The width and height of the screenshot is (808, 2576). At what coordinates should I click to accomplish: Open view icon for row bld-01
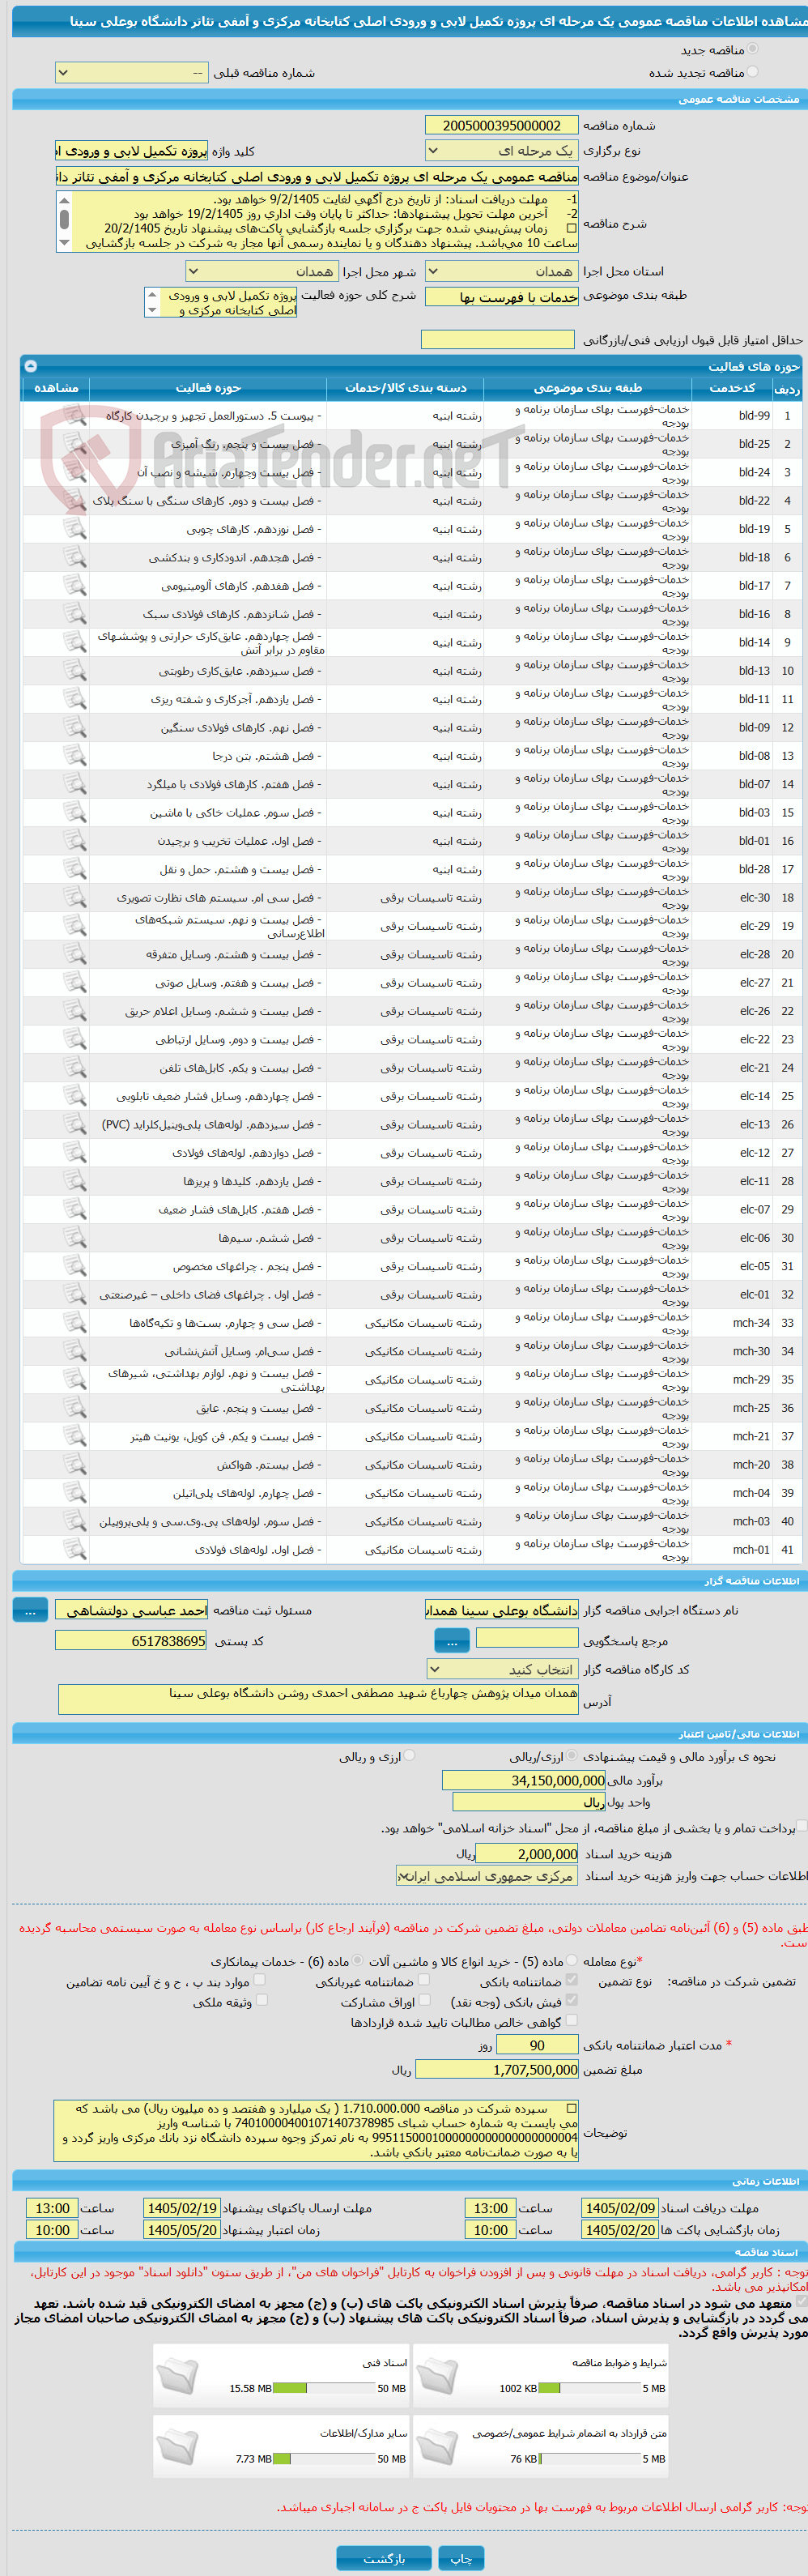click(x=74, y=840)
